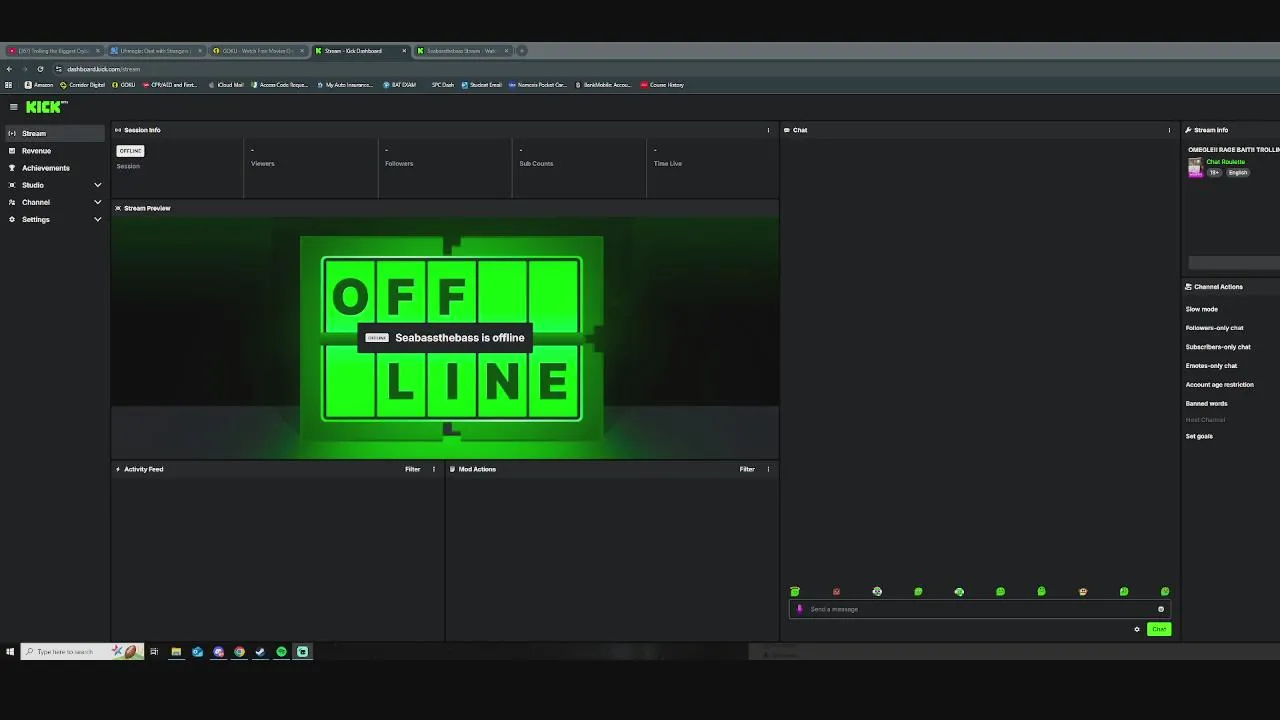Viewport: 1280px width, 720px height.
Task: Open Spotify from the taskbar
Action: 281,652
